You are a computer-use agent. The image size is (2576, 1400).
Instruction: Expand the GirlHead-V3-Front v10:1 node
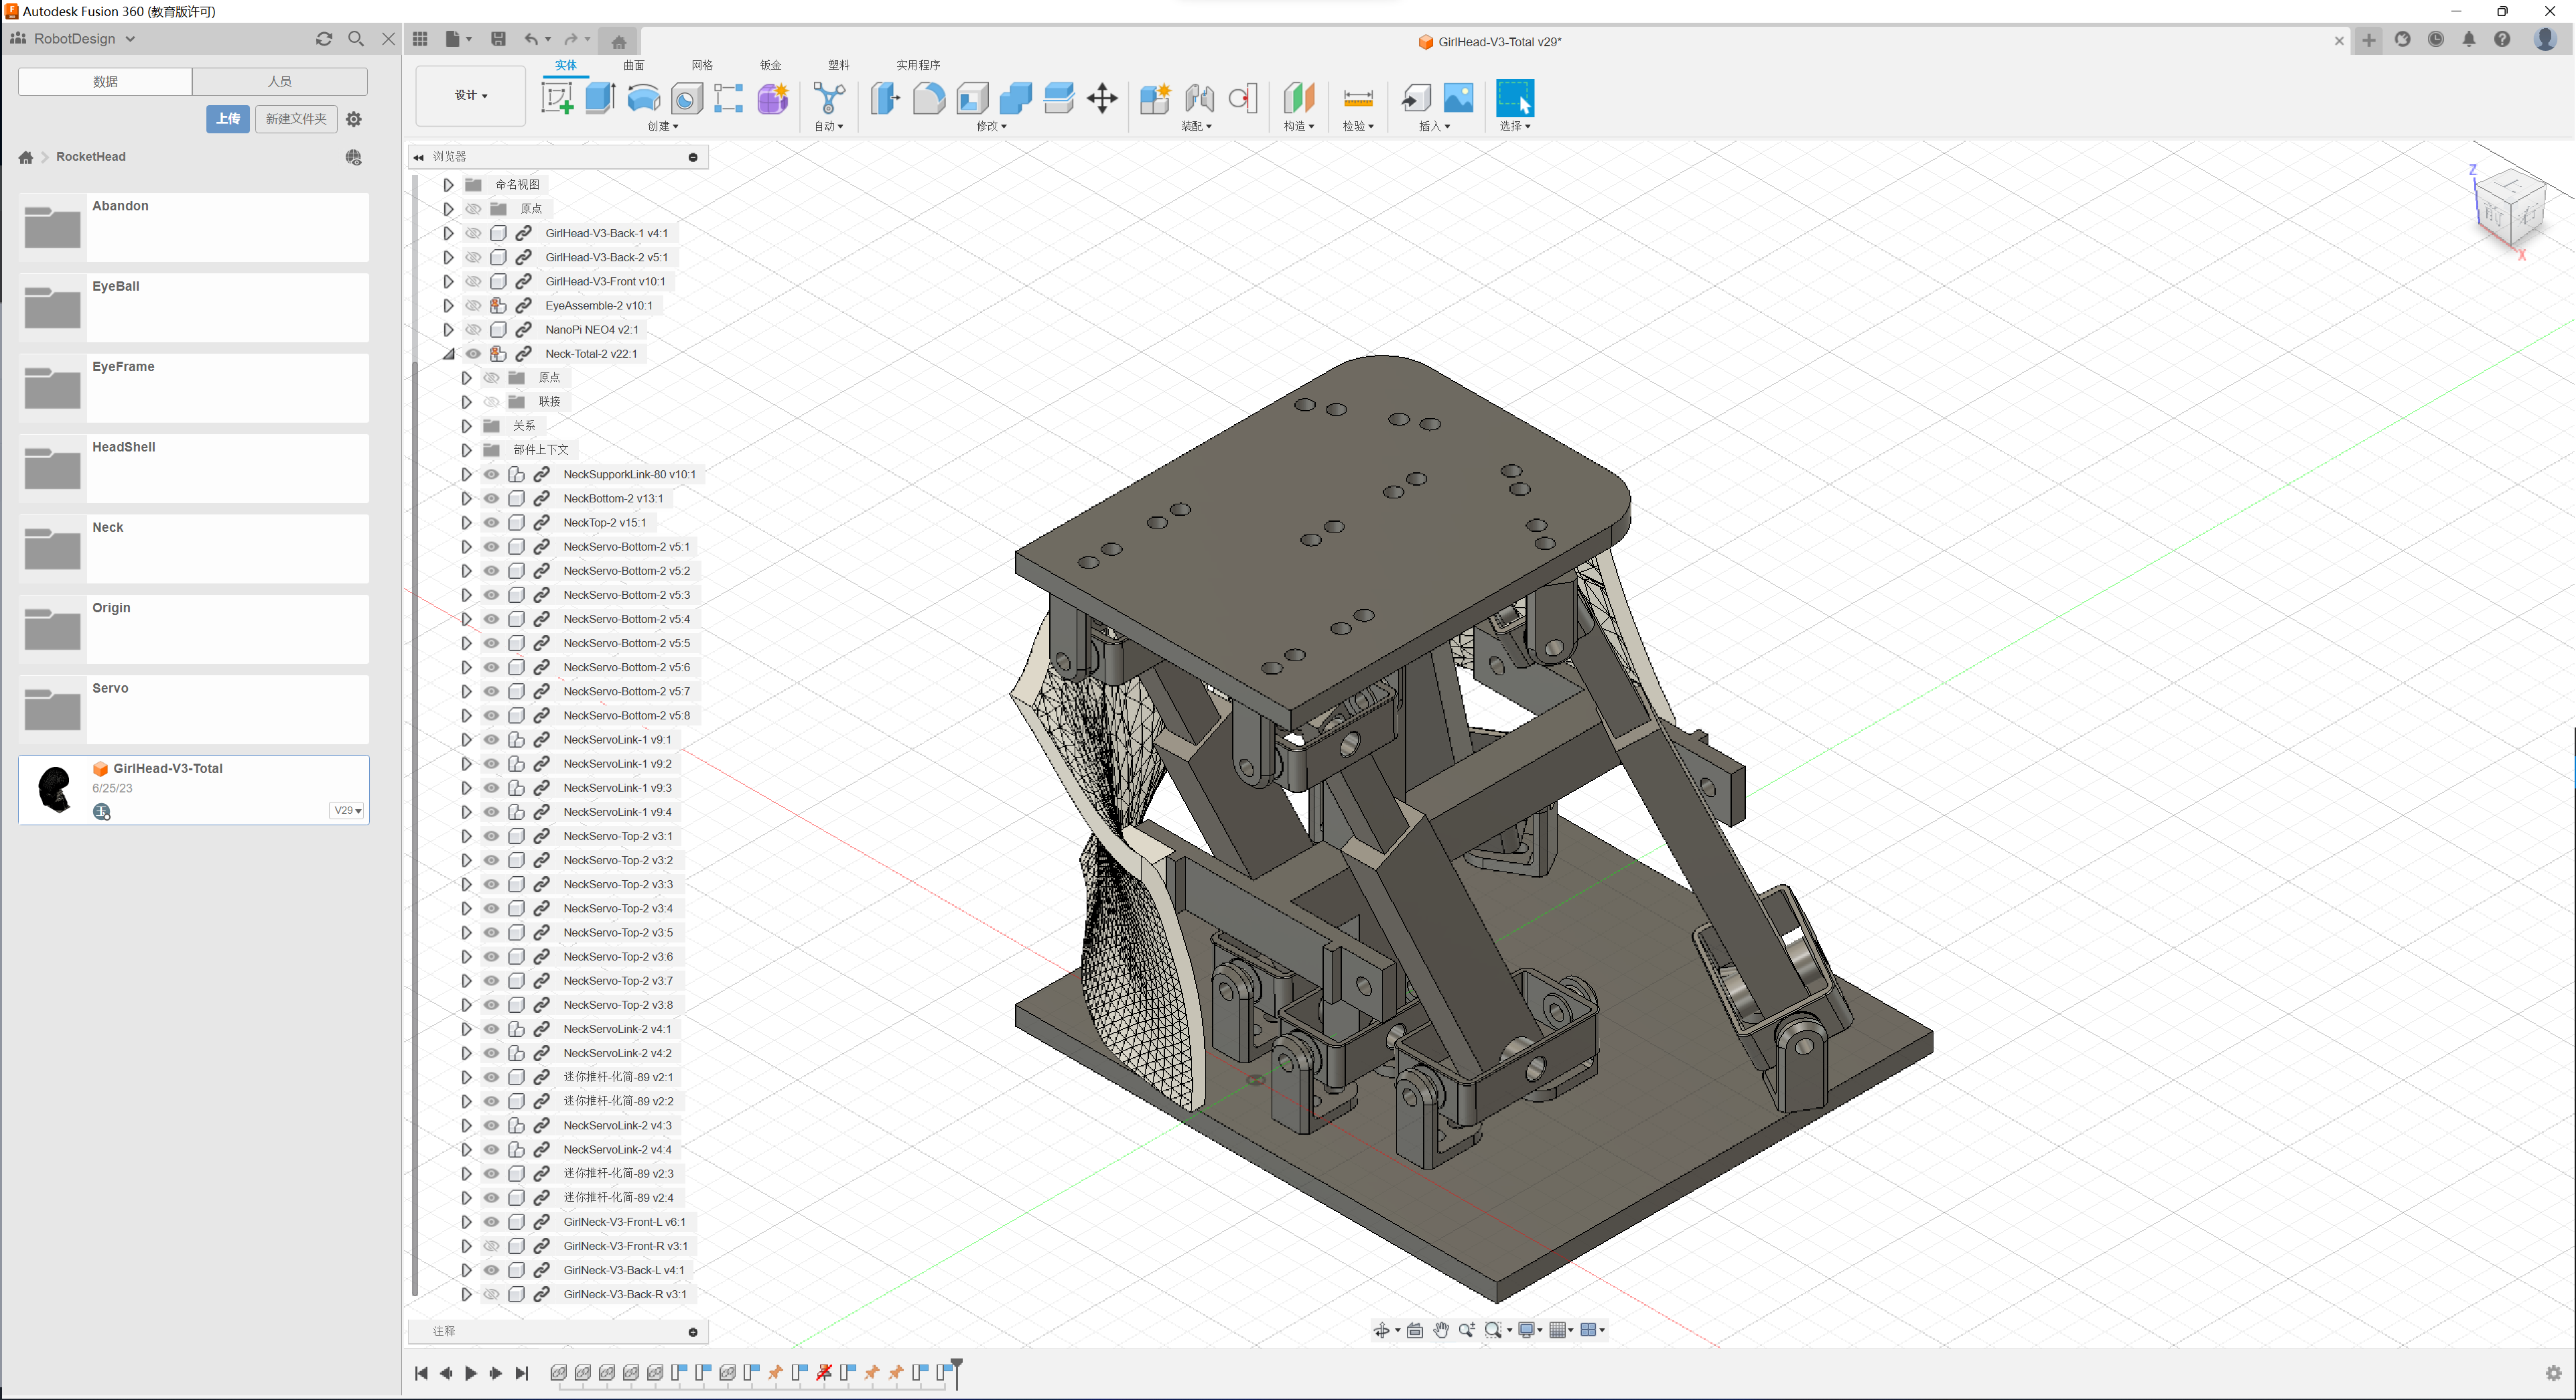point(448,282)
